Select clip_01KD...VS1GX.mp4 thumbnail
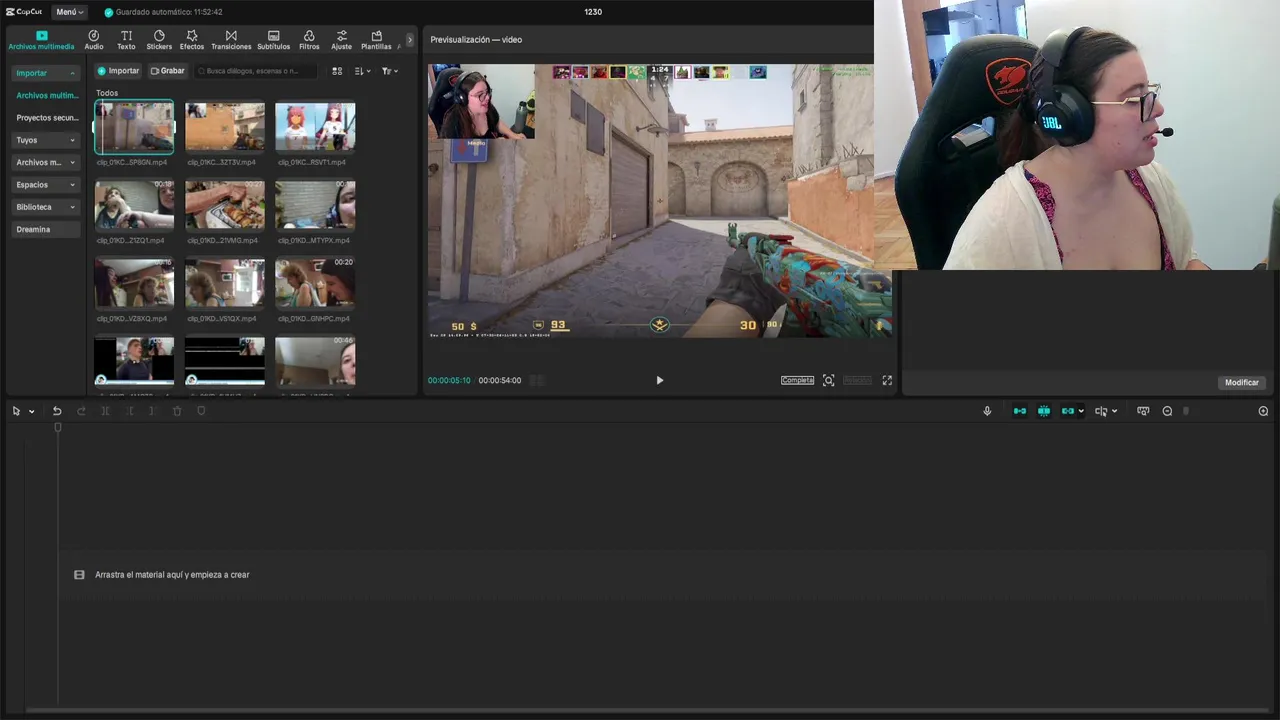 (225, 283)
